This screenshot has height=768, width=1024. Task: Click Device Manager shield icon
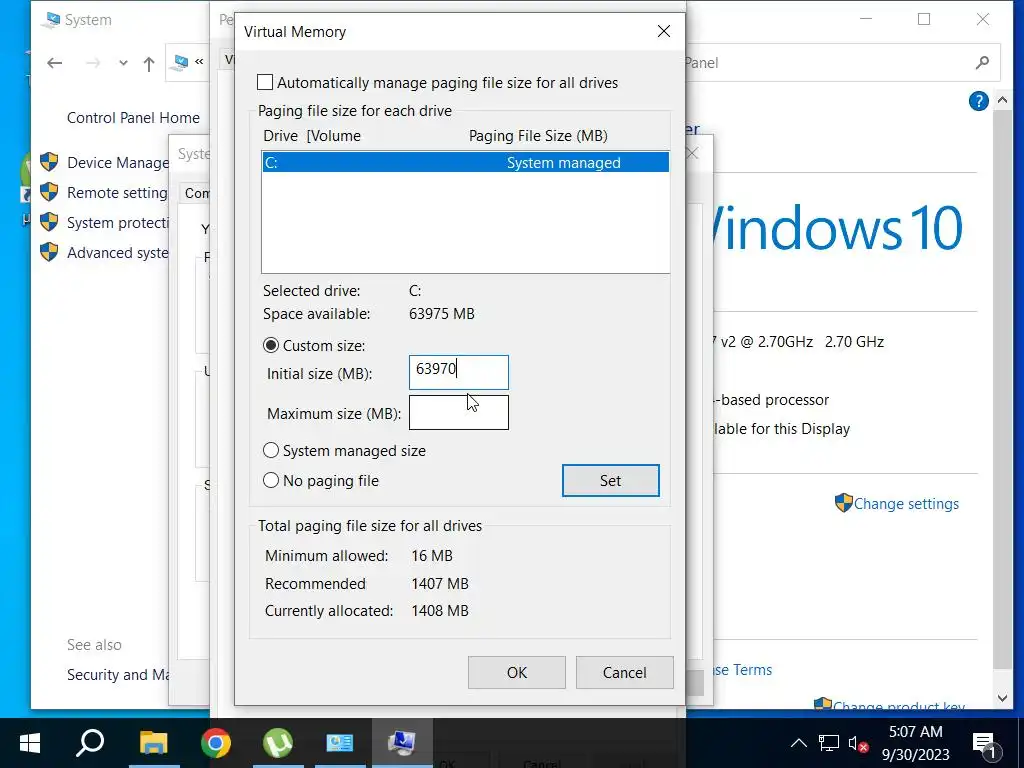(x=49, y=162)
